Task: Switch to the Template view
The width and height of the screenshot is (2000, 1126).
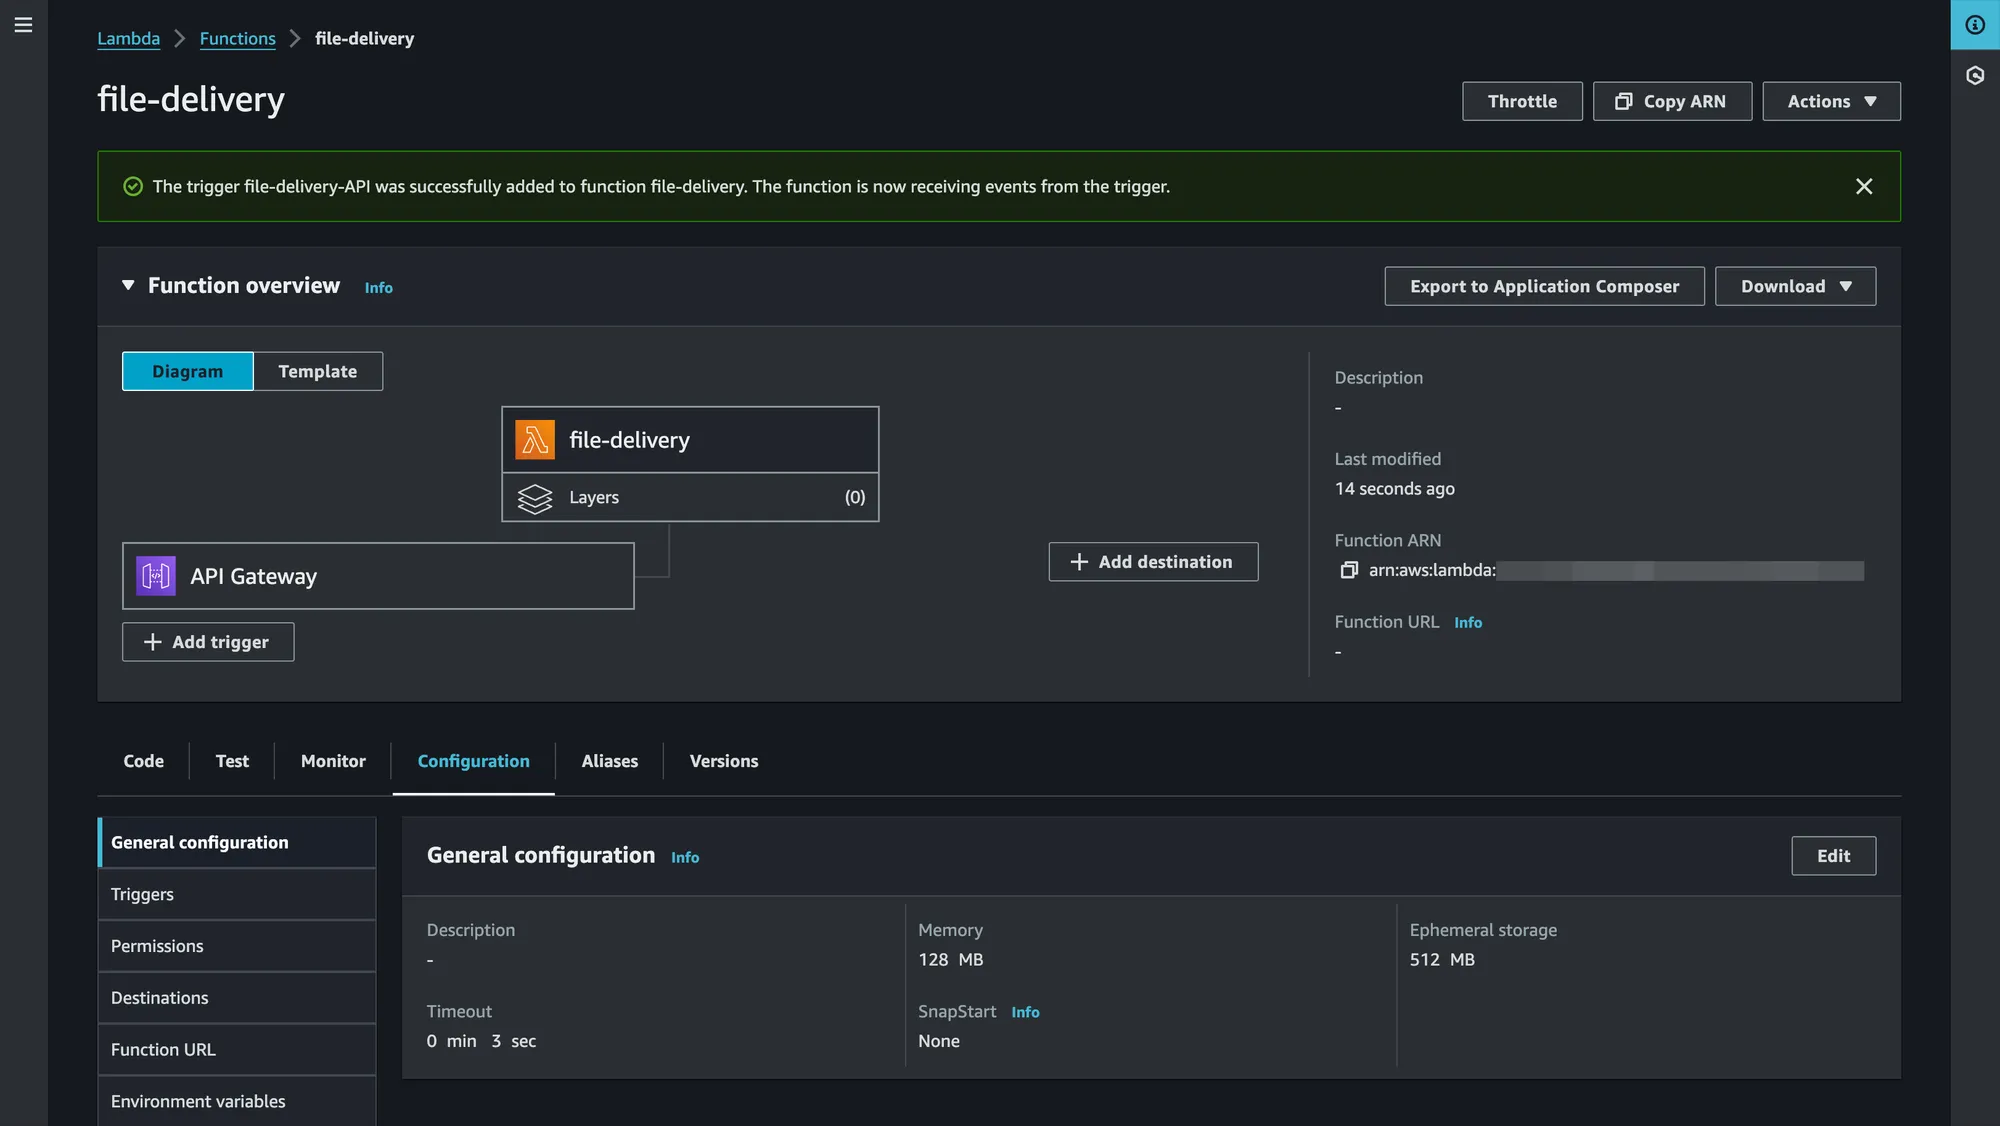Action: [x=317, y=371]
